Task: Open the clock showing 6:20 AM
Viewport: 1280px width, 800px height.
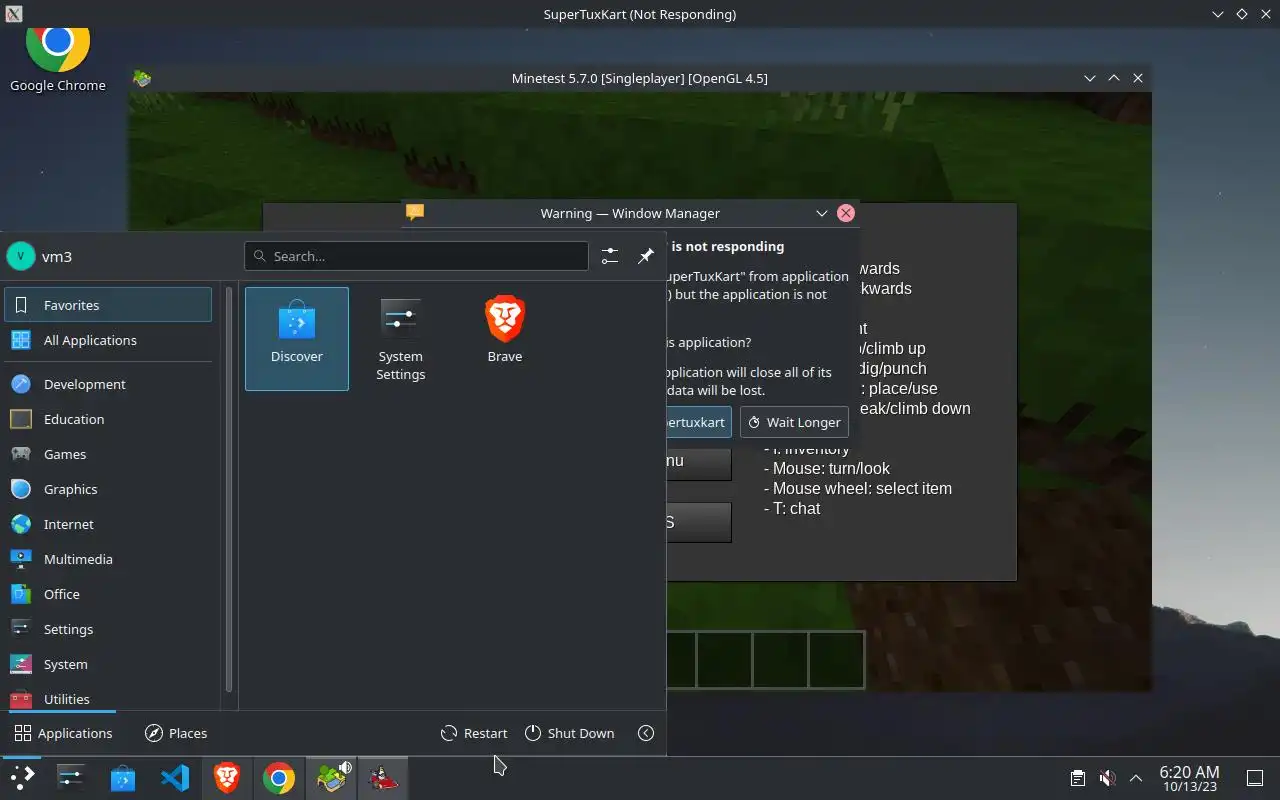Action: [1189, 778]
